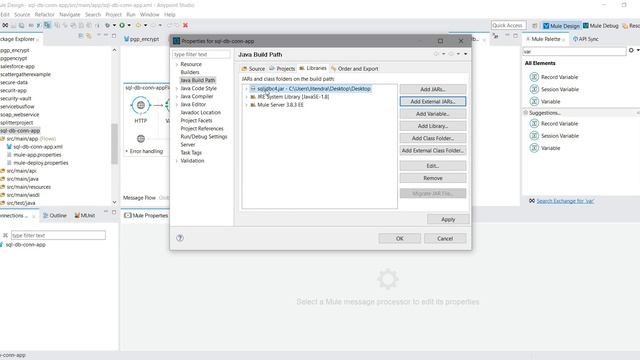Click OK in the Properties dialog
Screen dimensions: 640x360
[x=399, y=238]
